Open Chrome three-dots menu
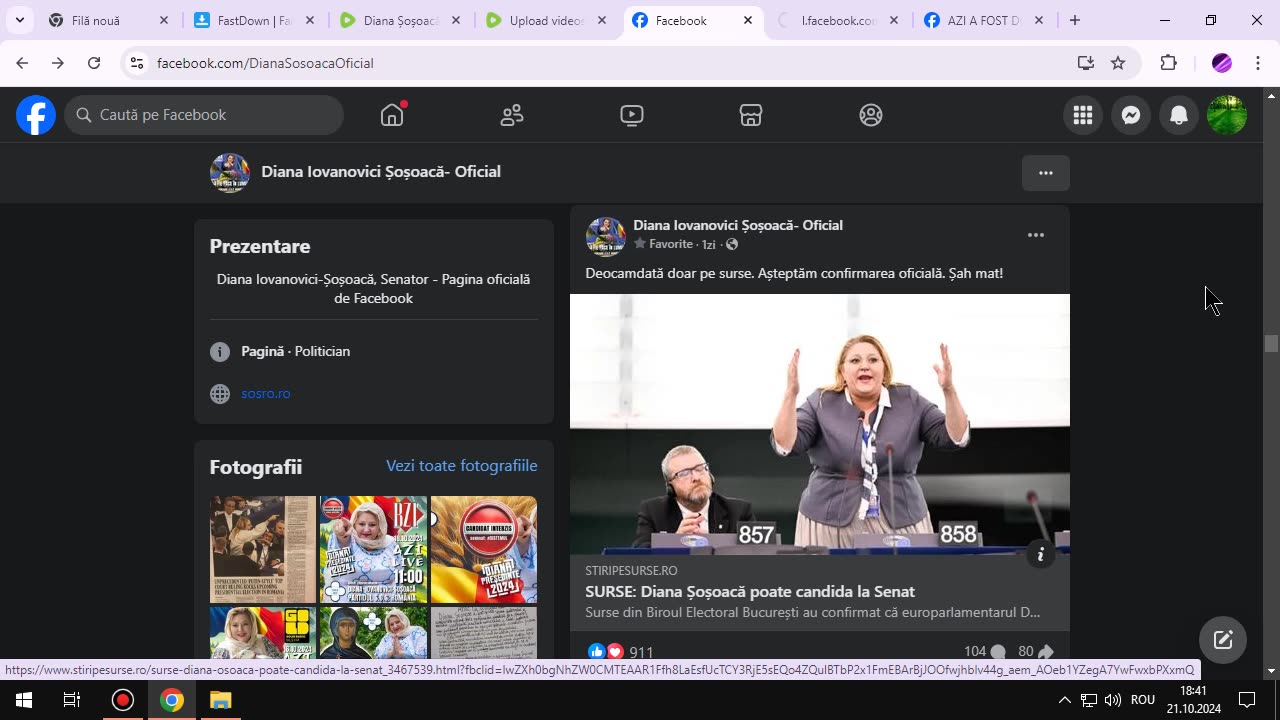The width and height of the screenshot is (1280, 720). [x=1257, y=63]
